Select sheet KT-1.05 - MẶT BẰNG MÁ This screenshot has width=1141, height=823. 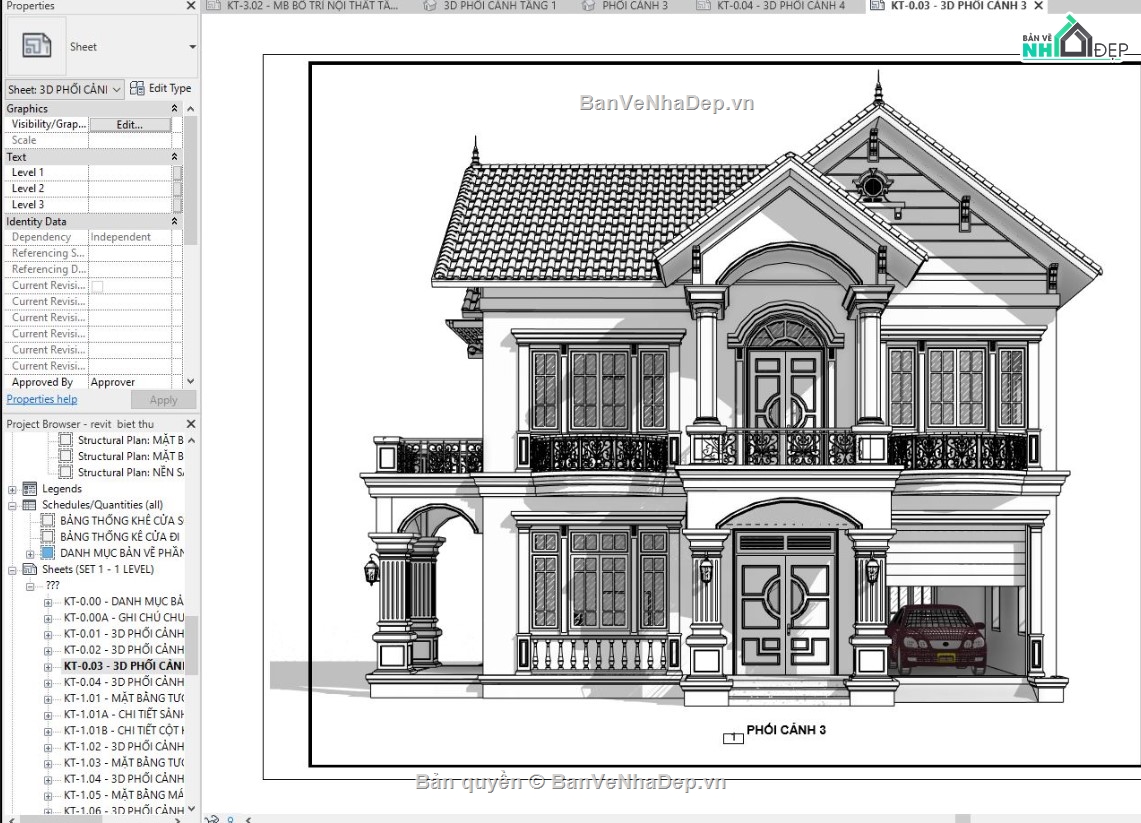click(x=124, y=795)
